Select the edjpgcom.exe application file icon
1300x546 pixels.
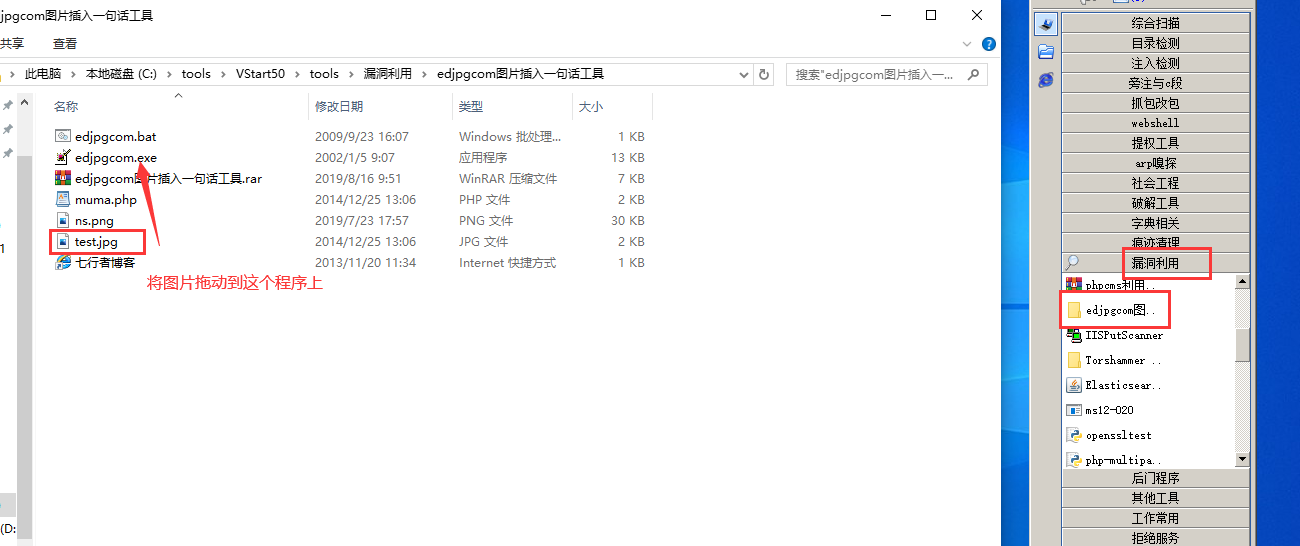[x=62, y=157]
